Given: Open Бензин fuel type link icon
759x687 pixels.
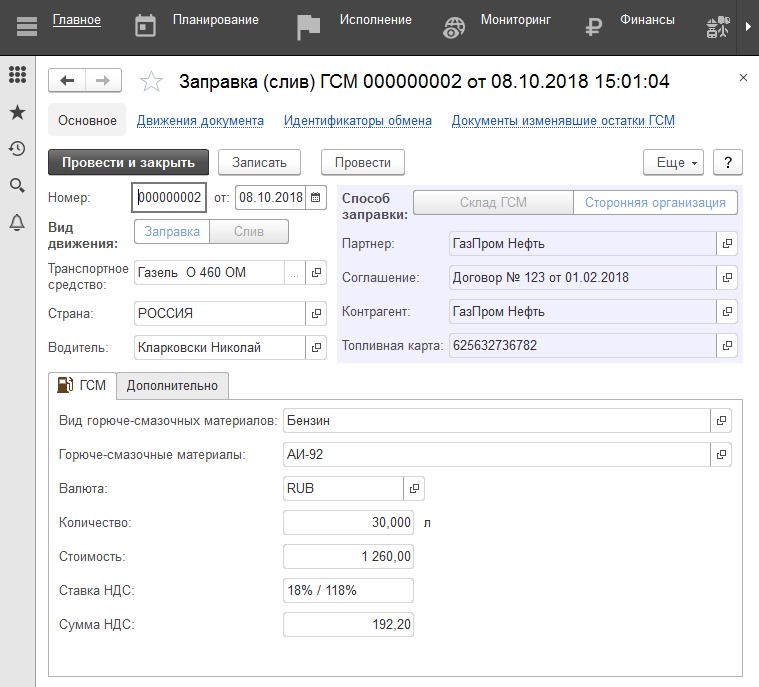Looking at the screenshot, I should point(721,421).
